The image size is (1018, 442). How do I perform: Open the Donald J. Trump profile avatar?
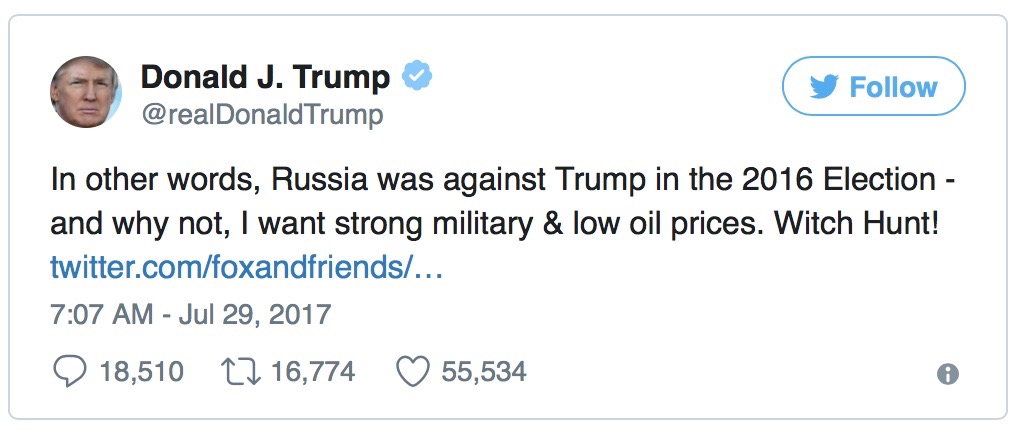point(86,92)
